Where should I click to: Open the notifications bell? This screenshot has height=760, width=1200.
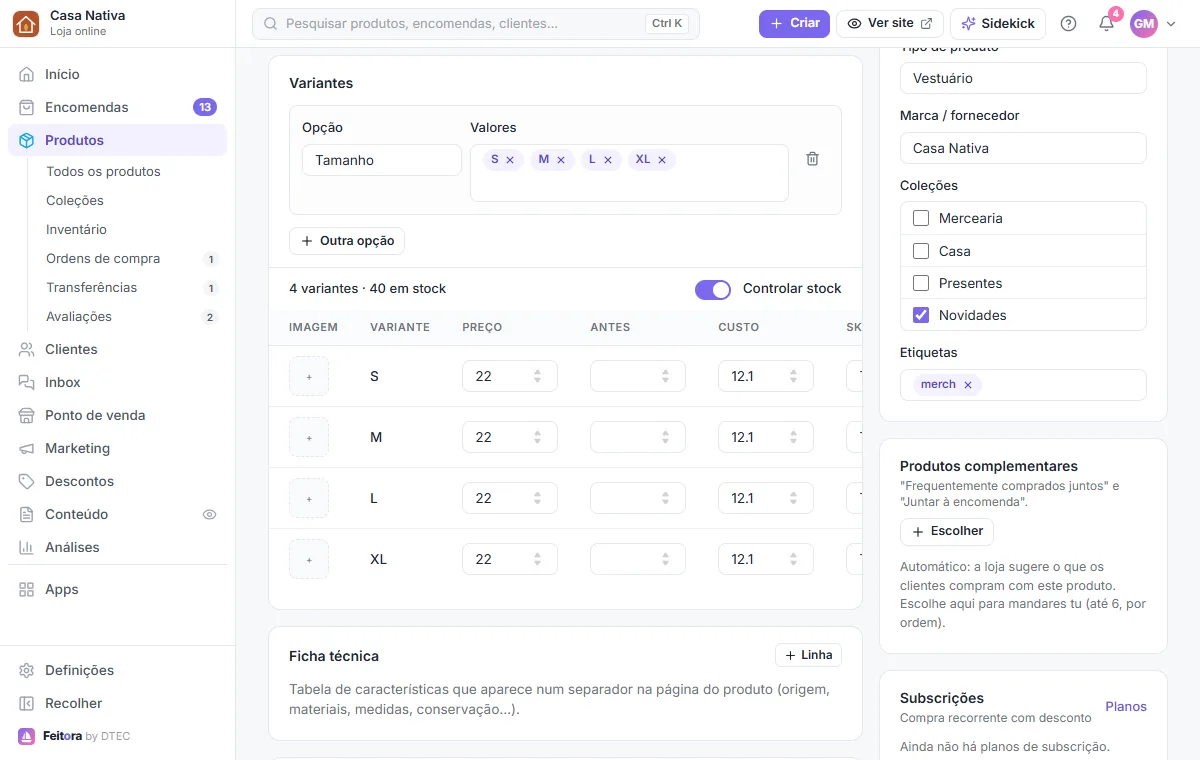pos(1106,24)
